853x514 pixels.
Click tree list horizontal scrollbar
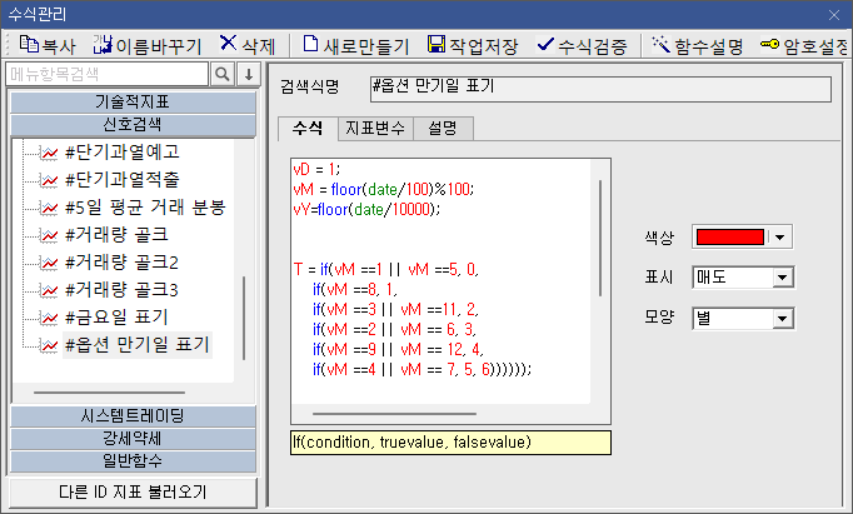point(109,392)
